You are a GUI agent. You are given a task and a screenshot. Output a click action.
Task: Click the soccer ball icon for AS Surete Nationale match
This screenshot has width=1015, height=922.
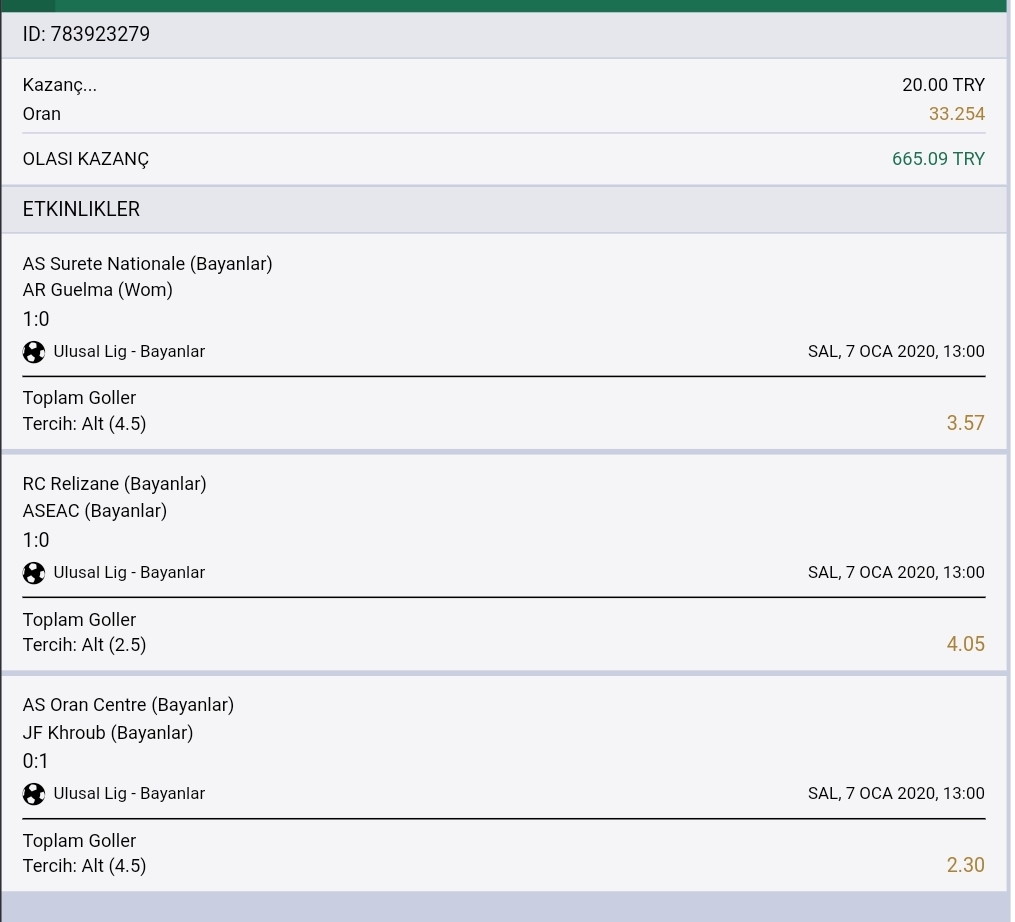pos(34,352)
